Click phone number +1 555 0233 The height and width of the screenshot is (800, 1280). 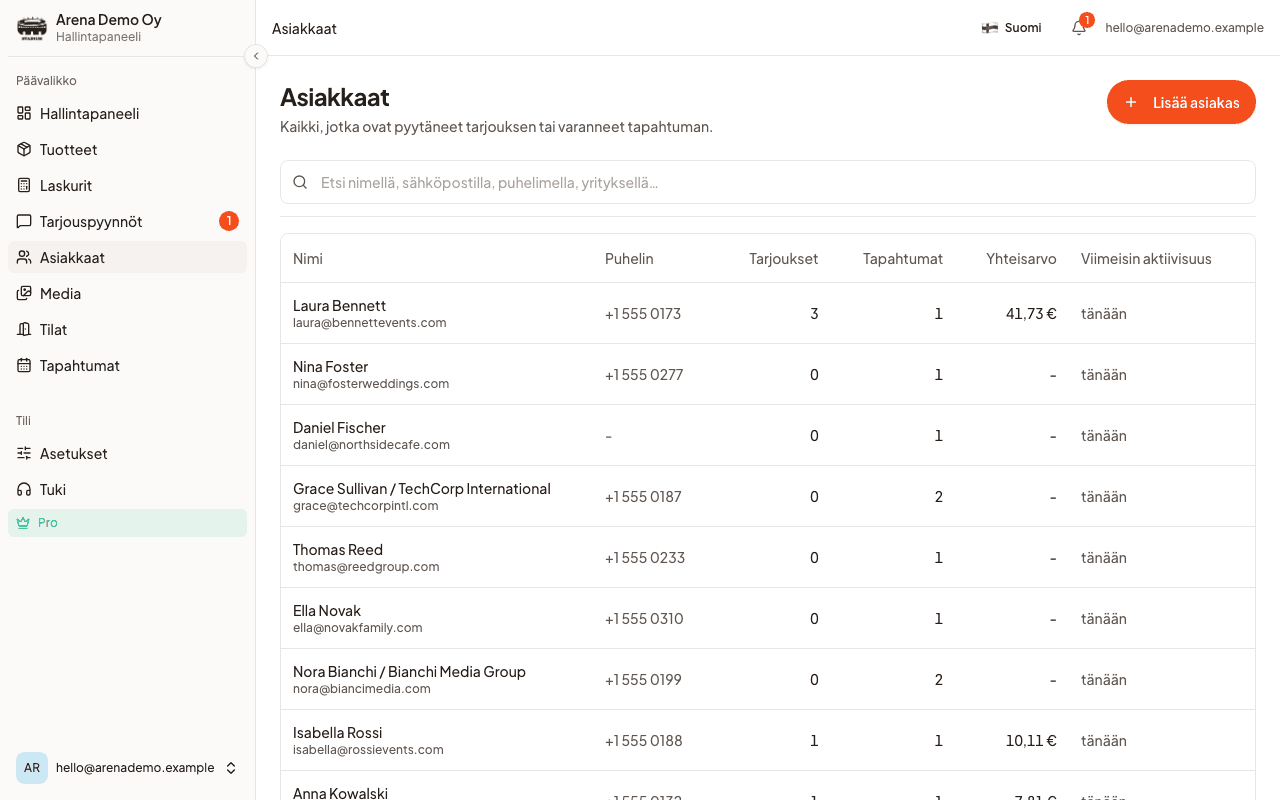(x=645, y=558)
